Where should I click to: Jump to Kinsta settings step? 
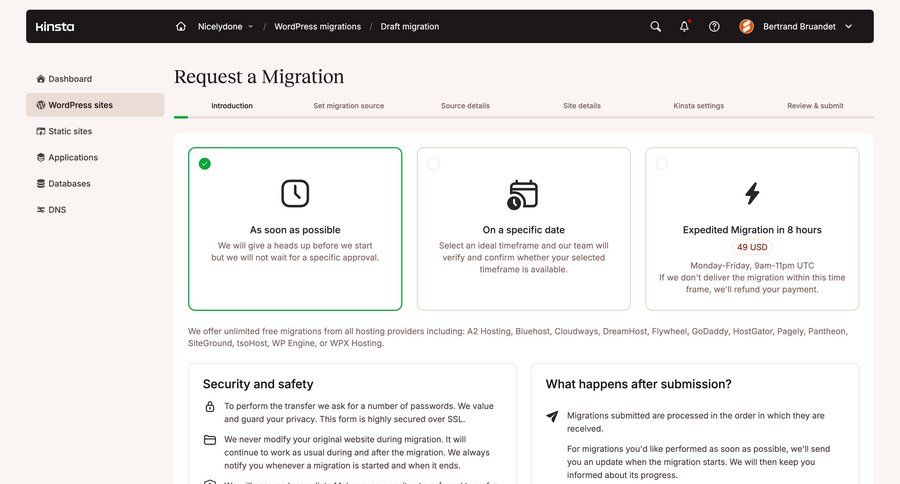click(x=699, y=106)
